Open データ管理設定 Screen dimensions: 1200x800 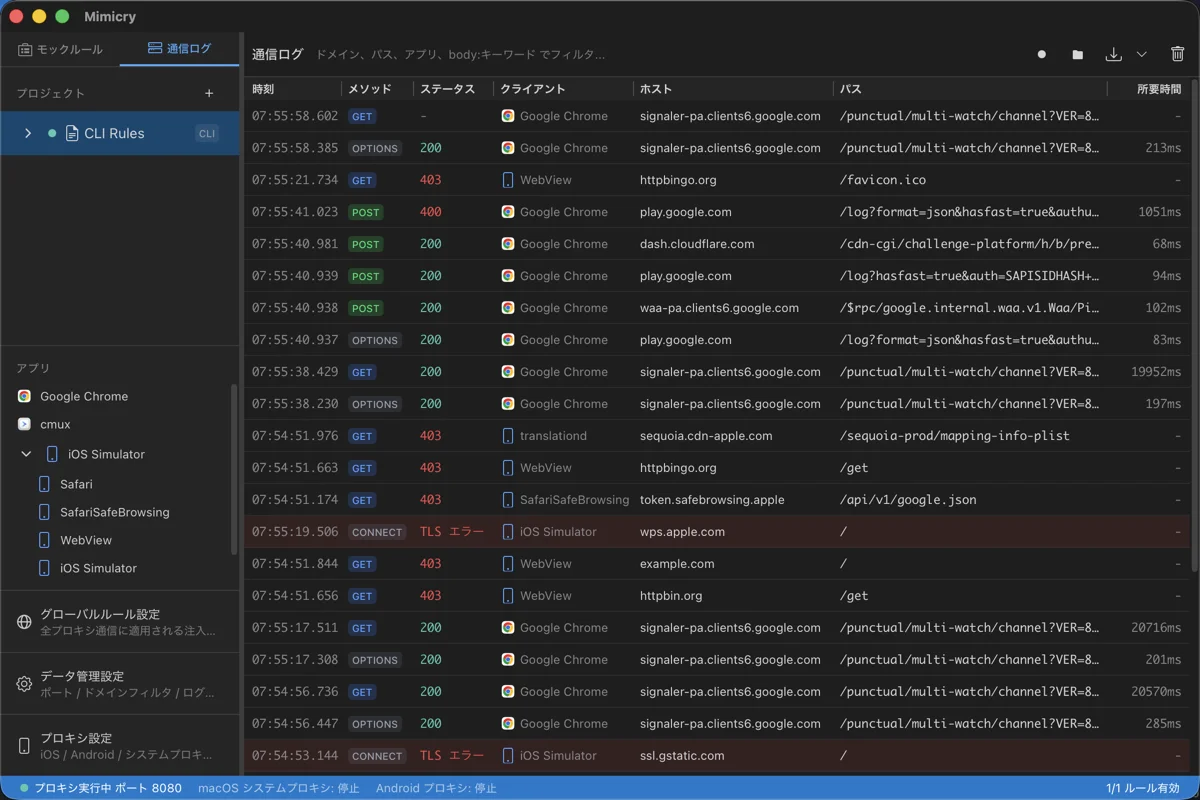pyautogui.click(x=120, y=684)
